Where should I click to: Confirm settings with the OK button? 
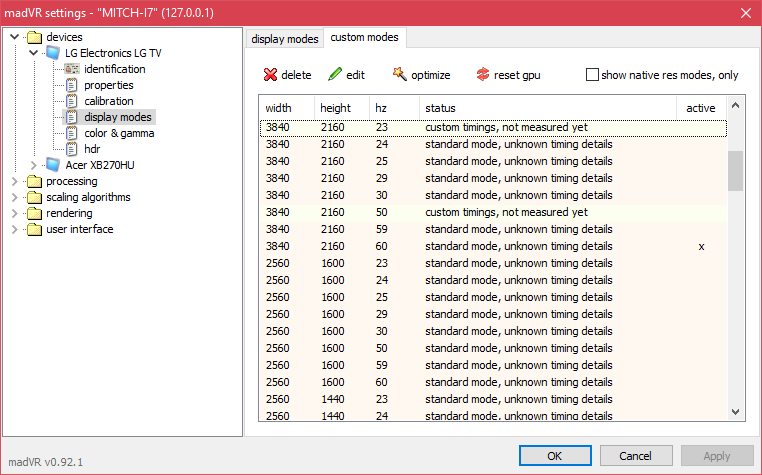coord(555,456)
